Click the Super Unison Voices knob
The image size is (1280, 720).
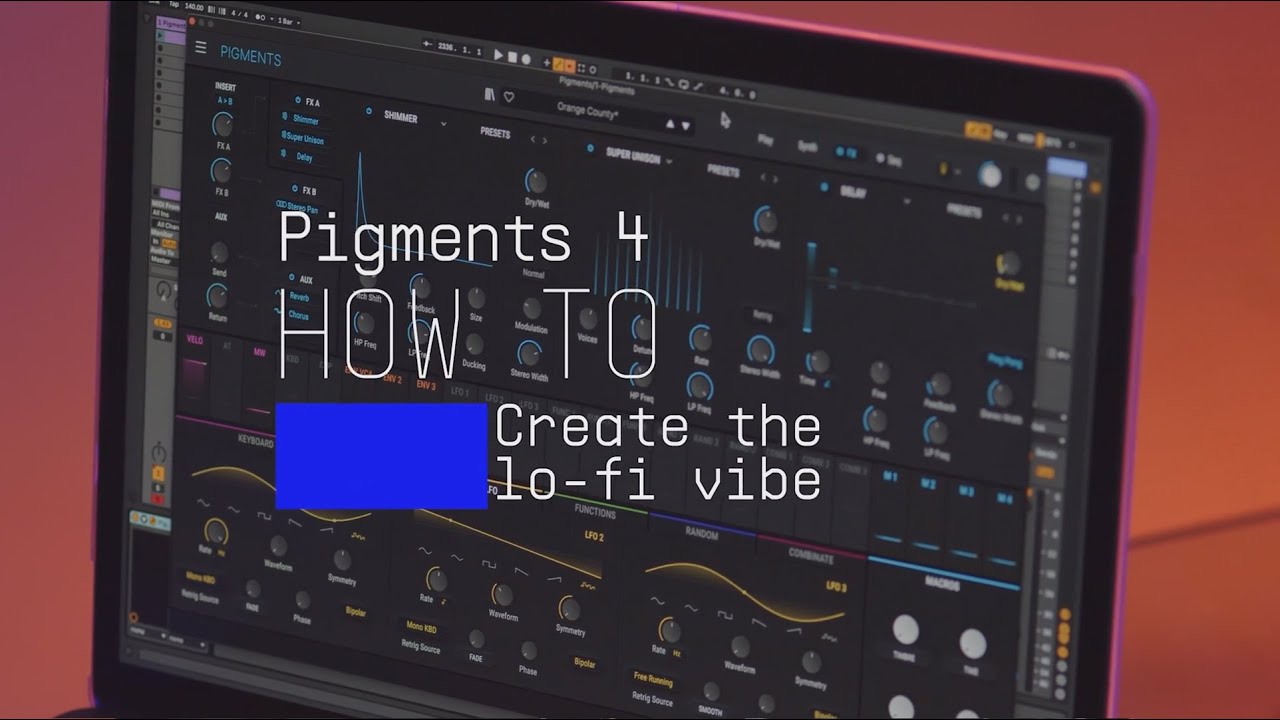pyautogui.click(x=588, y=318)
